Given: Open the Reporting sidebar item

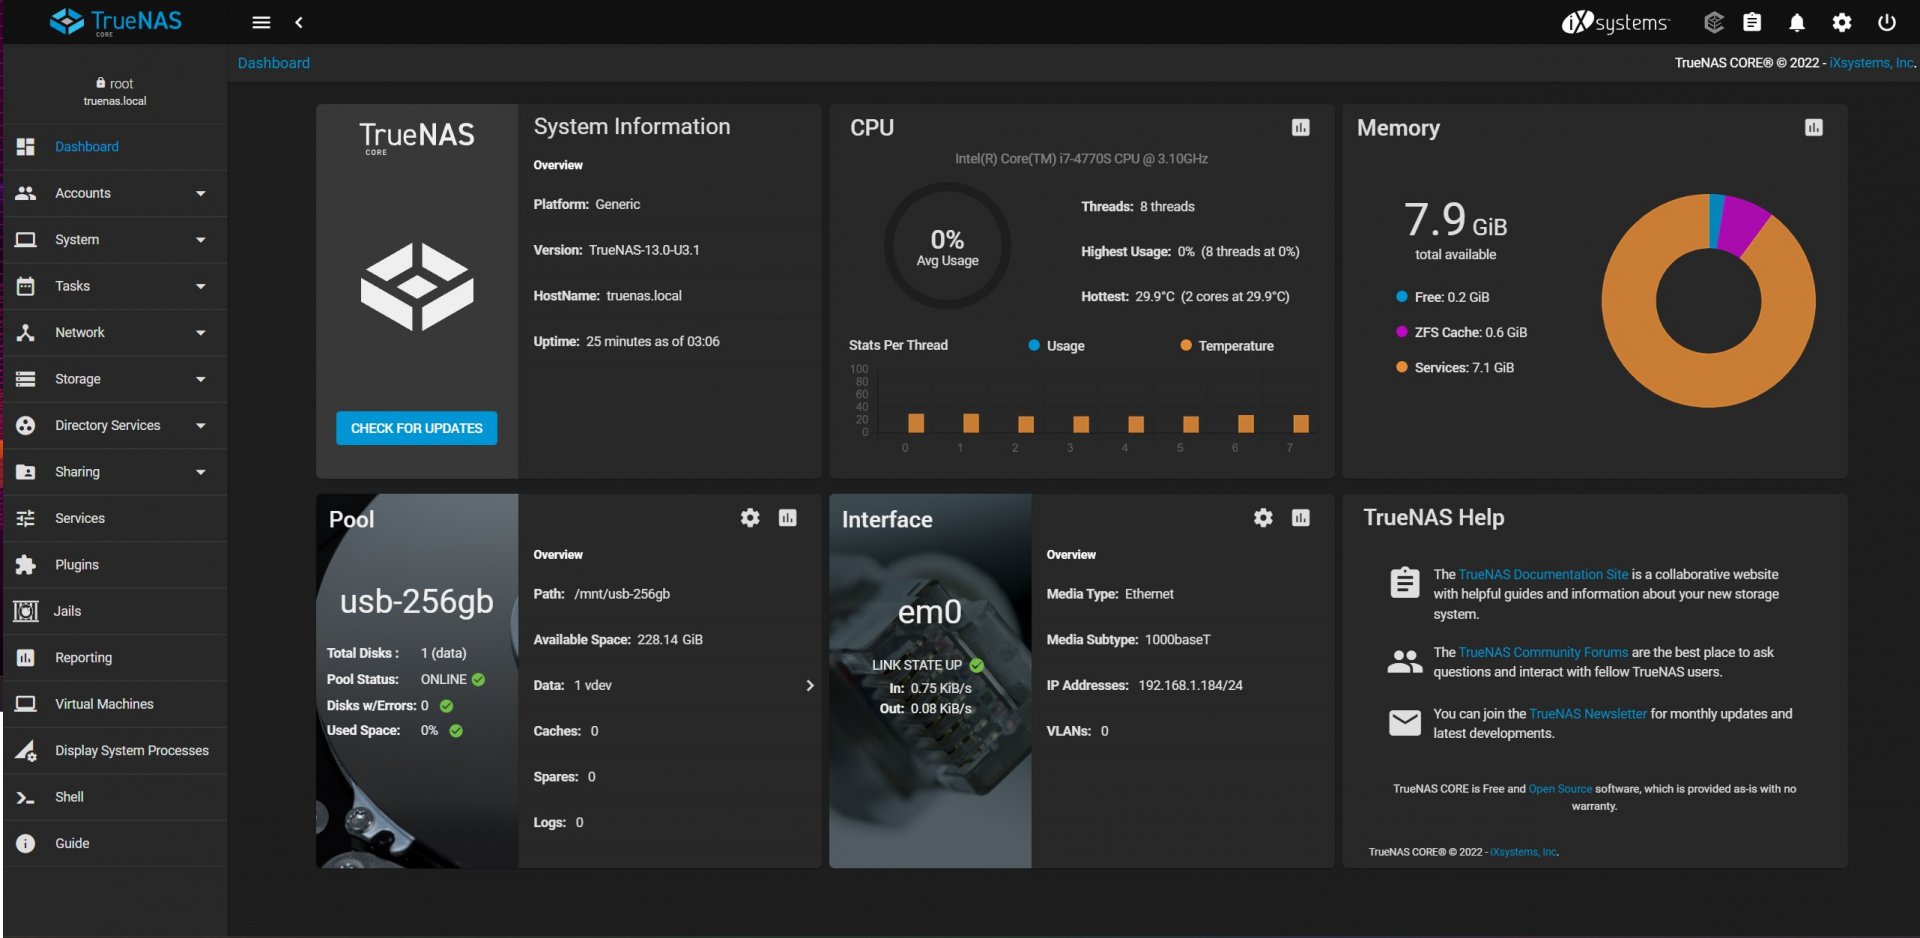Looking at the screenshot, I should point(115,658).
